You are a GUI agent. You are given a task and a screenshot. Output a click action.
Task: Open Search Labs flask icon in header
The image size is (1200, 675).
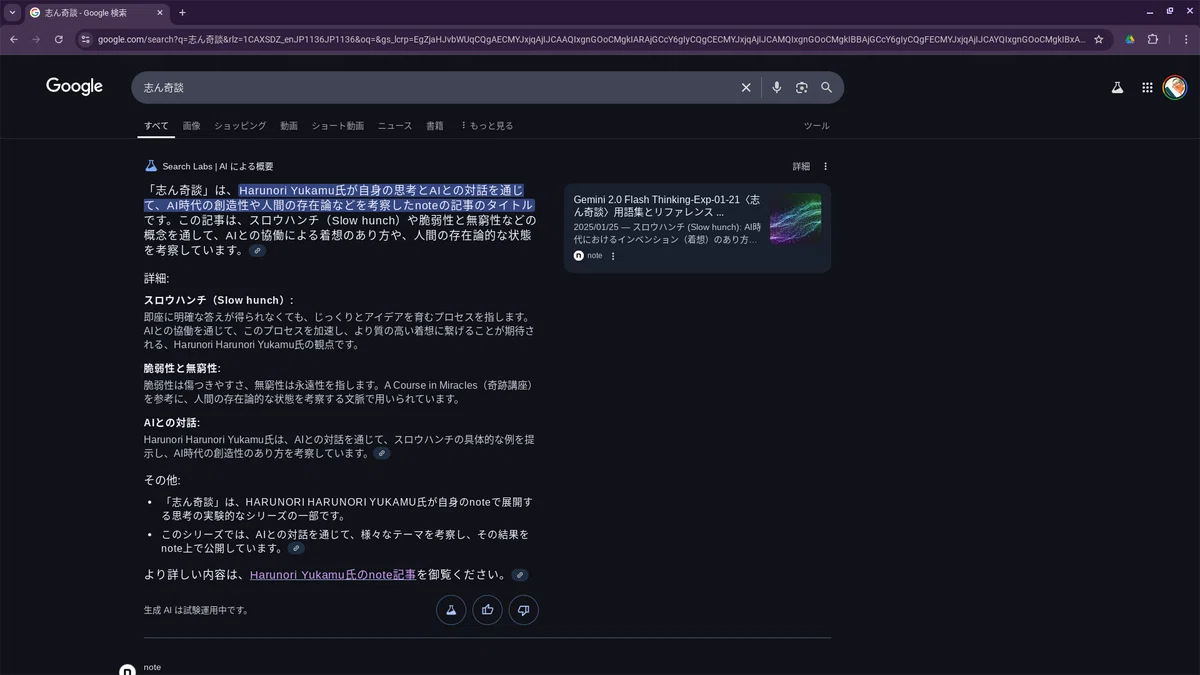click(1117, 87)
